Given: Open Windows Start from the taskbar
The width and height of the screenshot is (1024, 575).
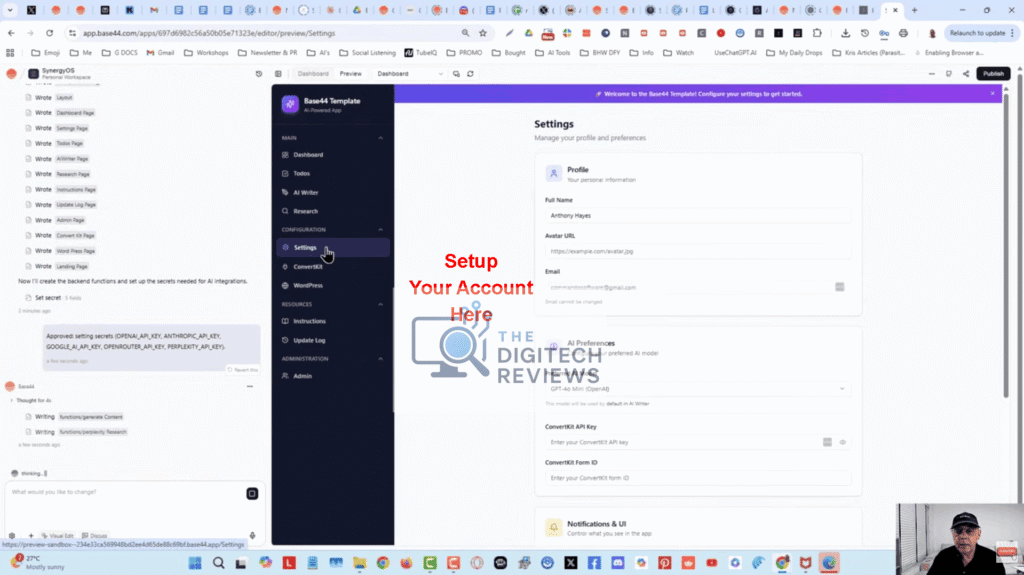Looking at the screenshot, I should 195,563.
